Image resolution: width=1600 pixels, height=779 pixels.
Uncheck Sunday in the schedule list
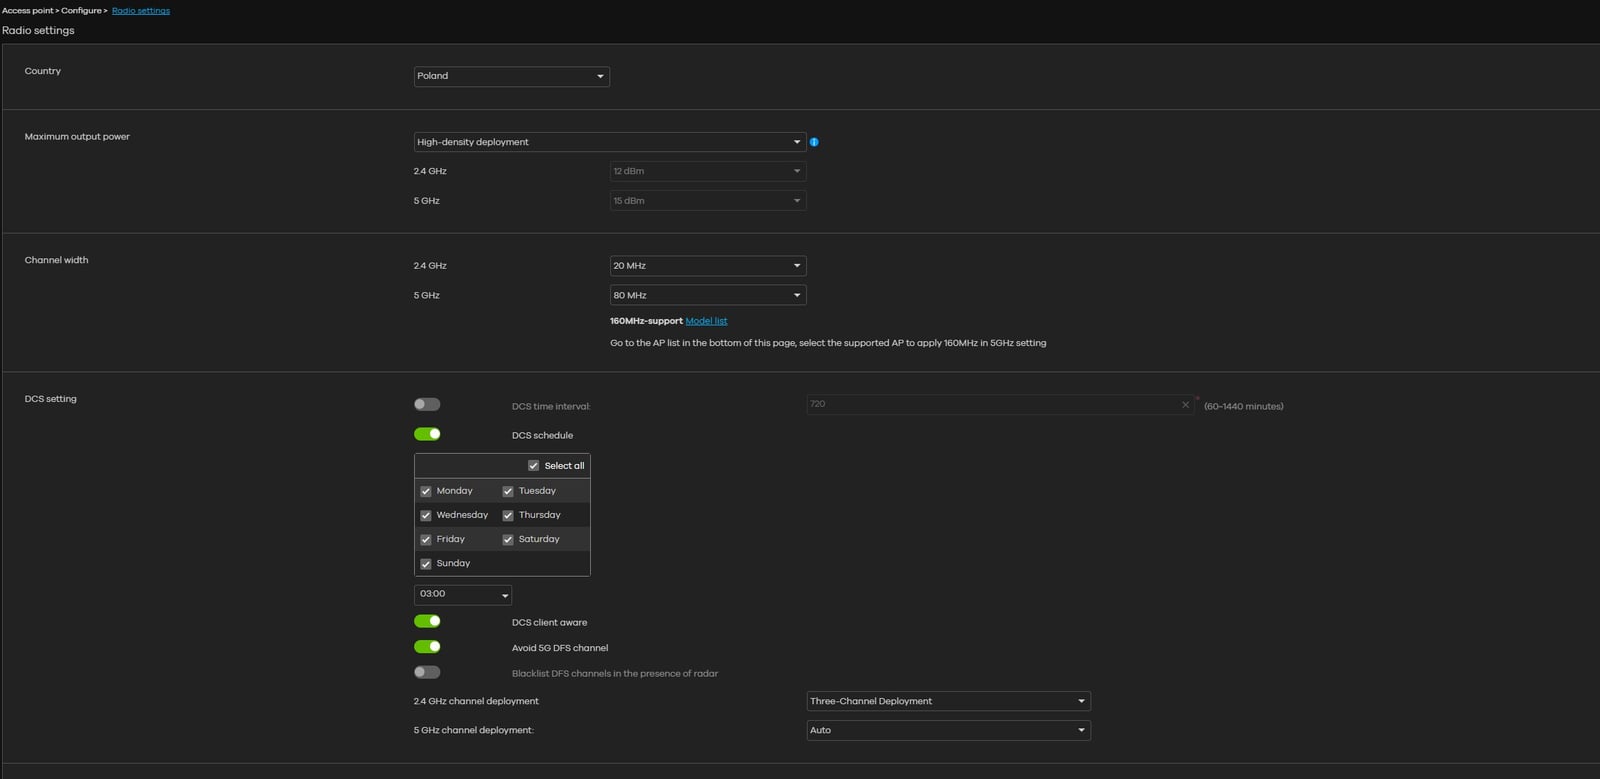coord(426,564)
